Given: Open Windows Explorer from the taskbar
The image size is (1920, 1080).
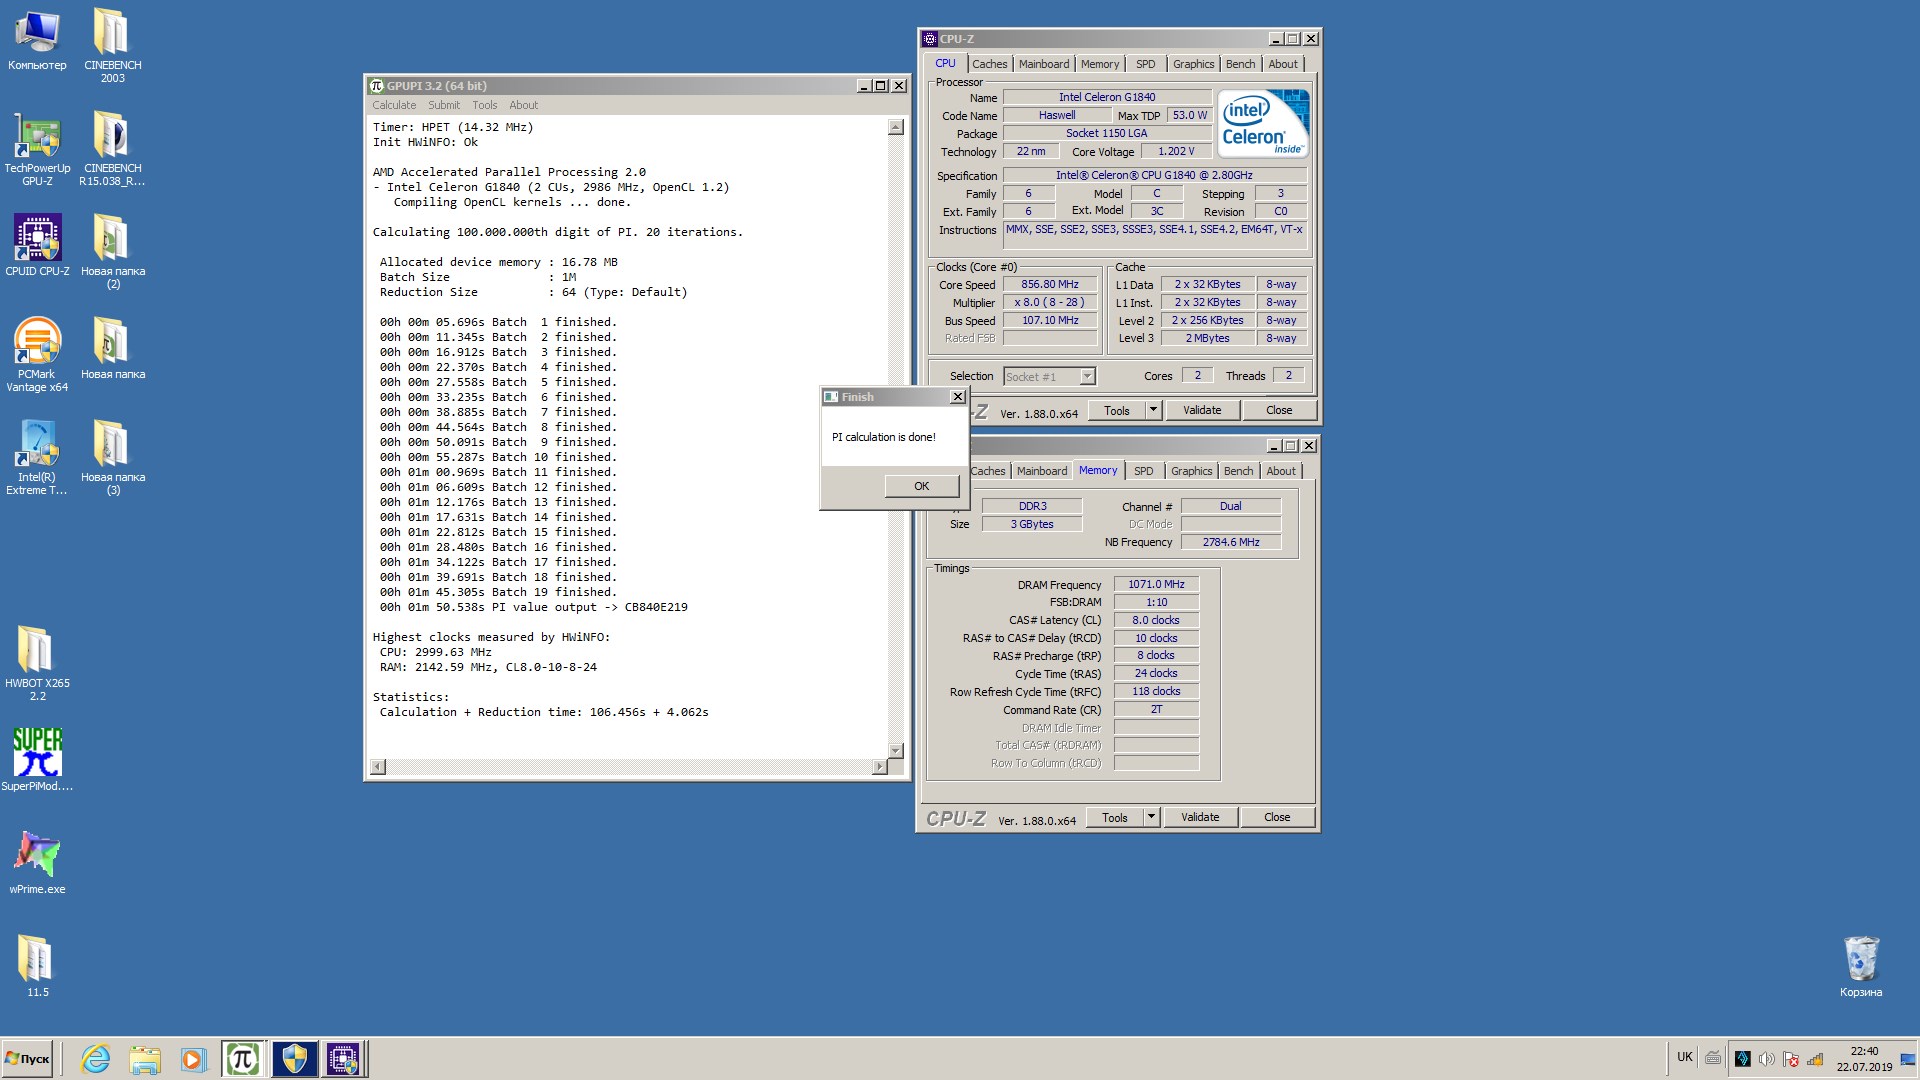Looking at the screenshot, I should coord(145,1059).
